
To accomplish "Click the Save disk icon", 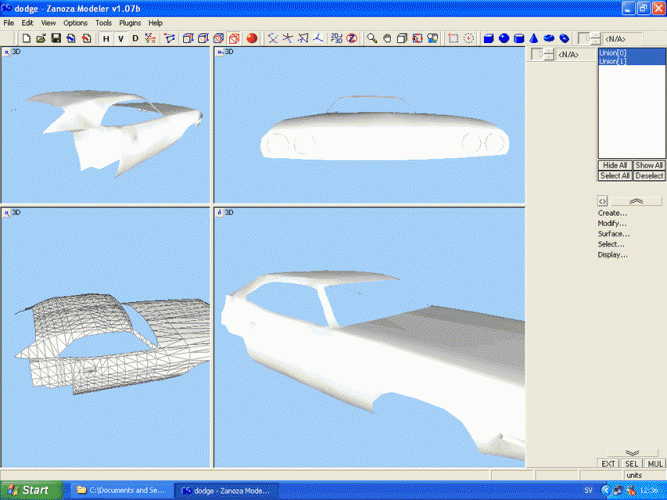I will click(x=56, y=39).
